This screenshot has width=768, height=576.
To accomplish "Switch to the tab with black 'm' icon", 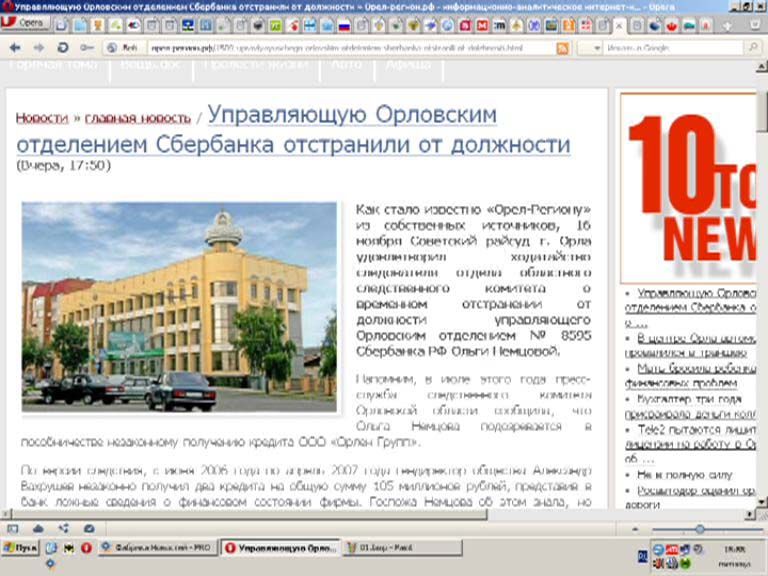I will [500, 25].
